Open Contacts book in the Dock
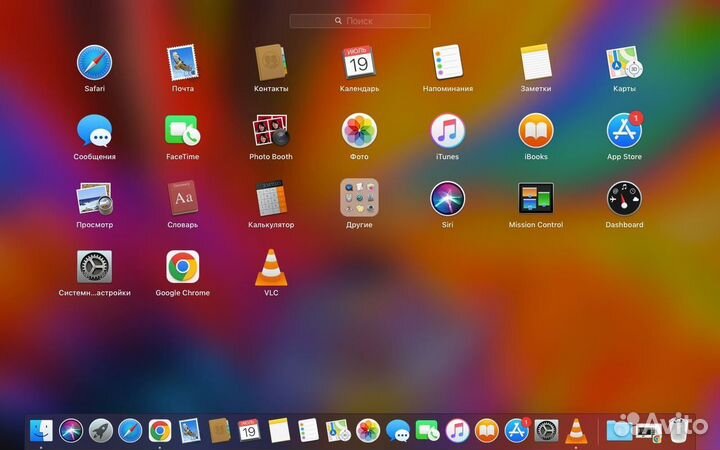The image size is (720, 450). (219, 431)
